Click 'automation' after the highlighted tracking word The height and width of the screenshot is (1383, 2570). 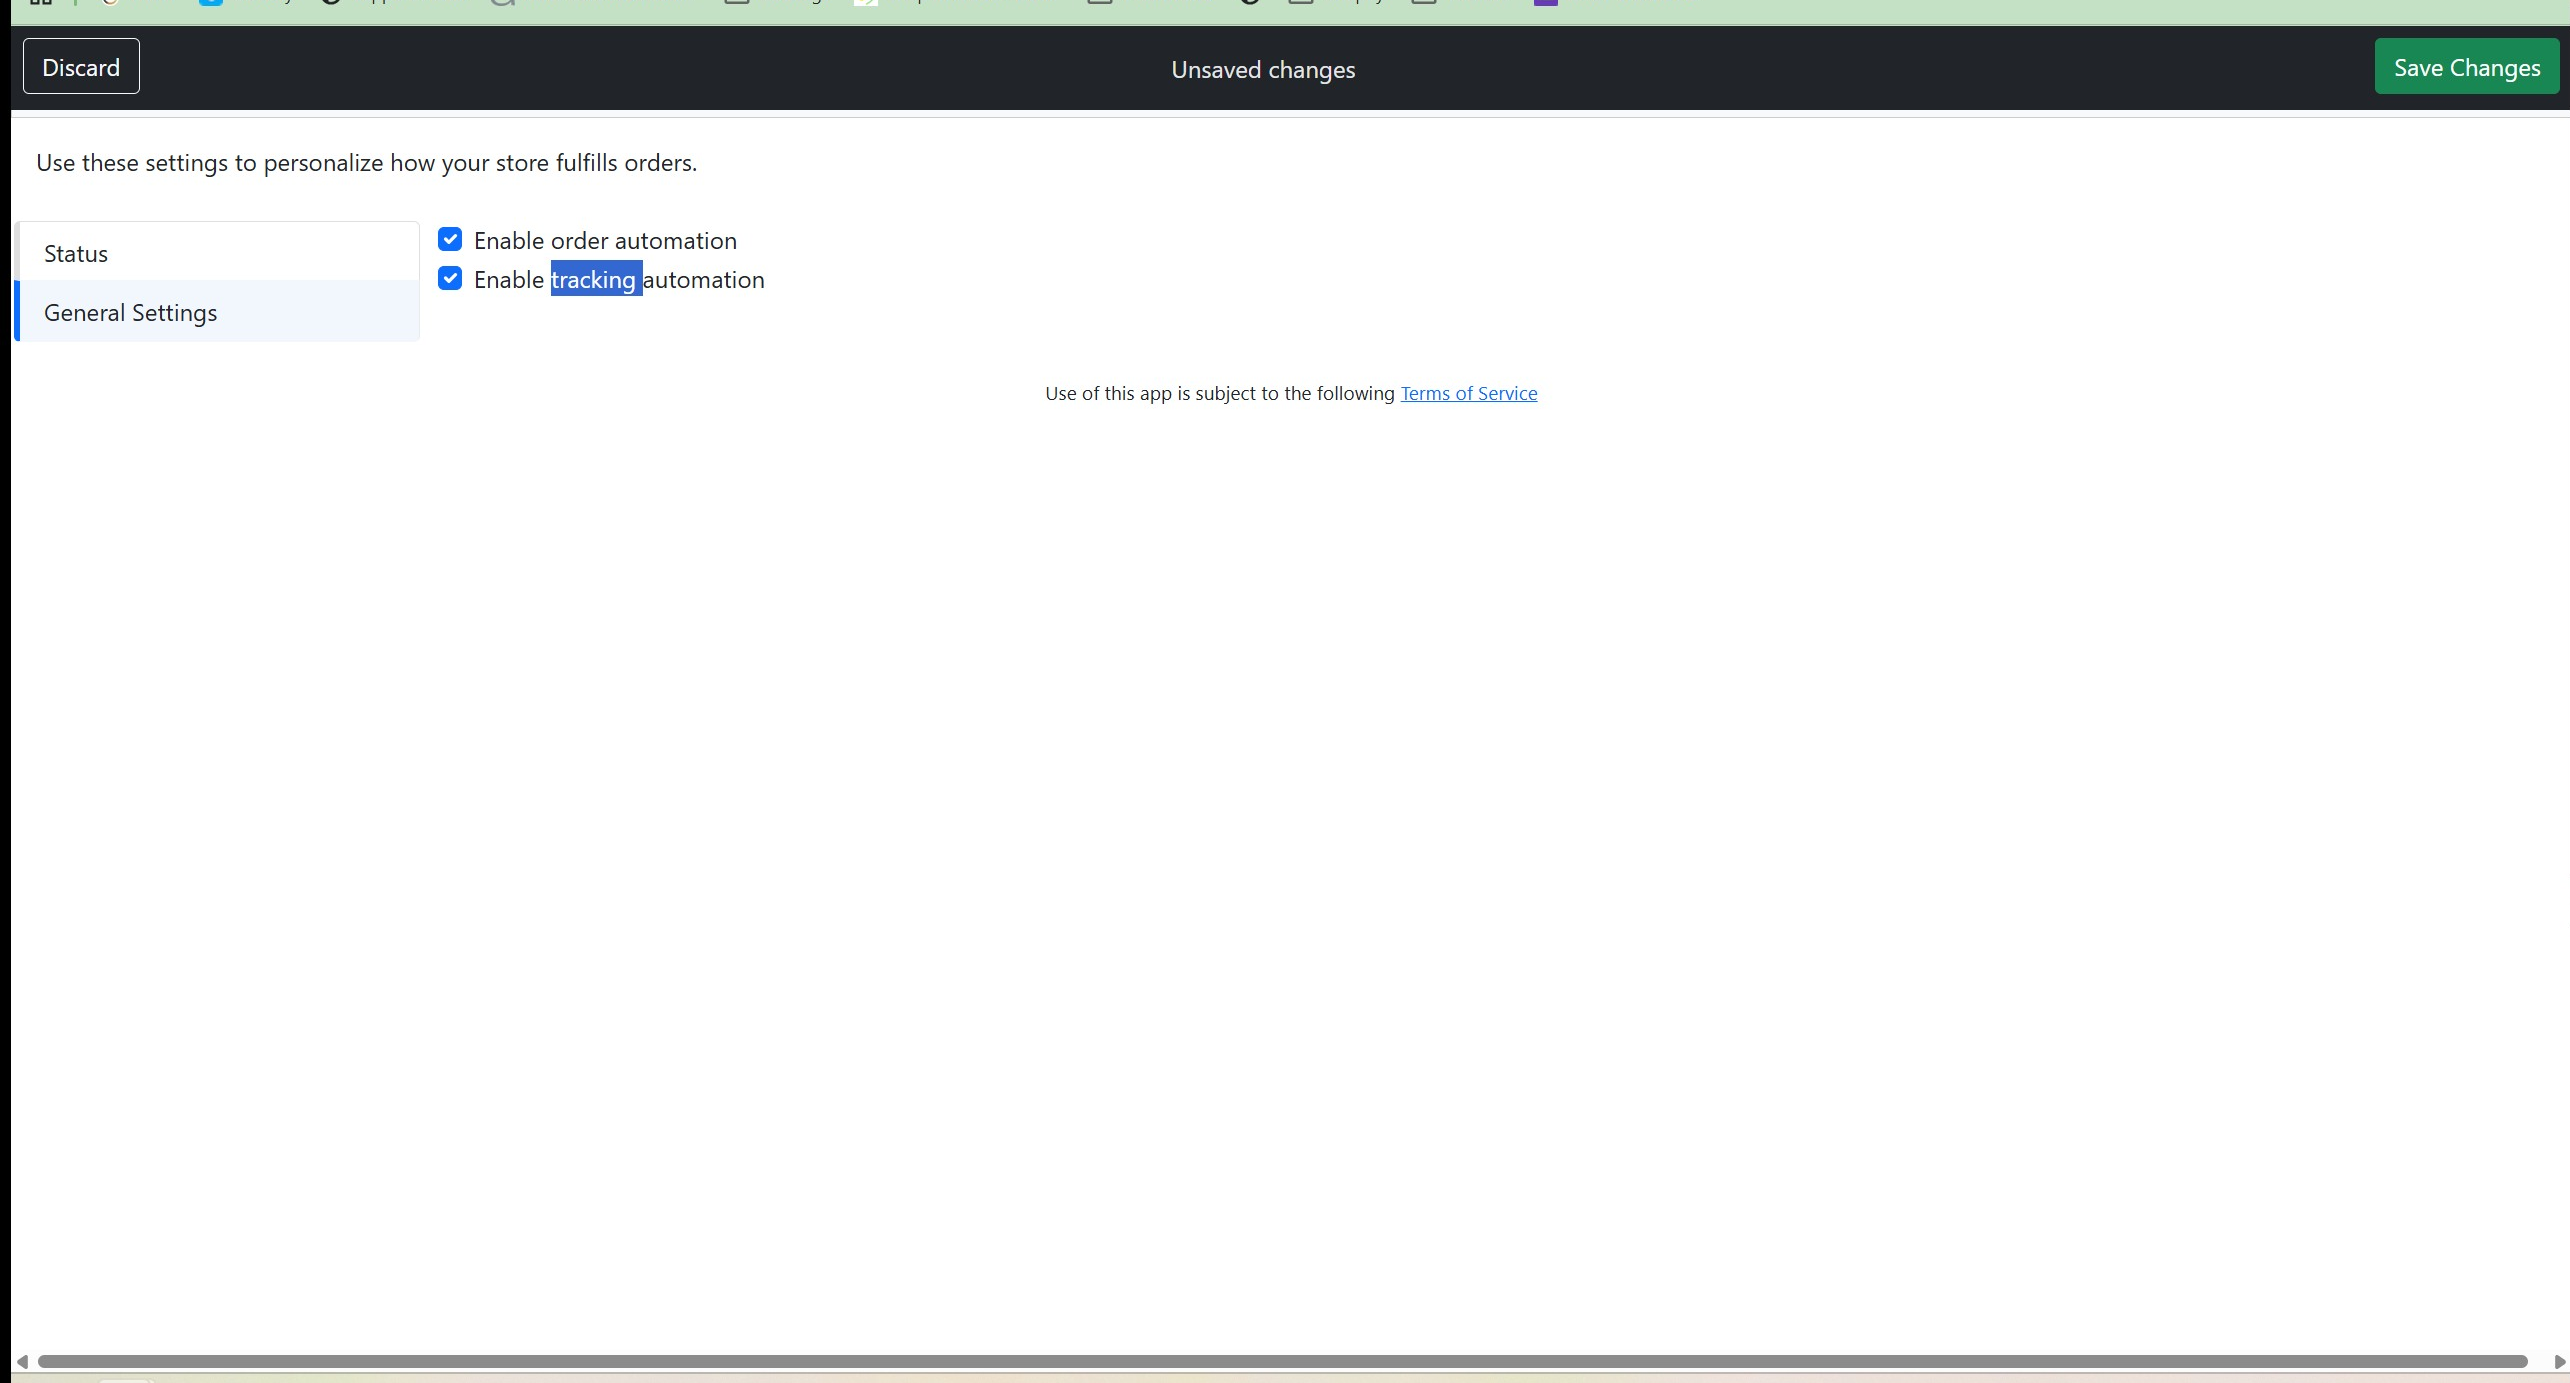tap(704, 280)
